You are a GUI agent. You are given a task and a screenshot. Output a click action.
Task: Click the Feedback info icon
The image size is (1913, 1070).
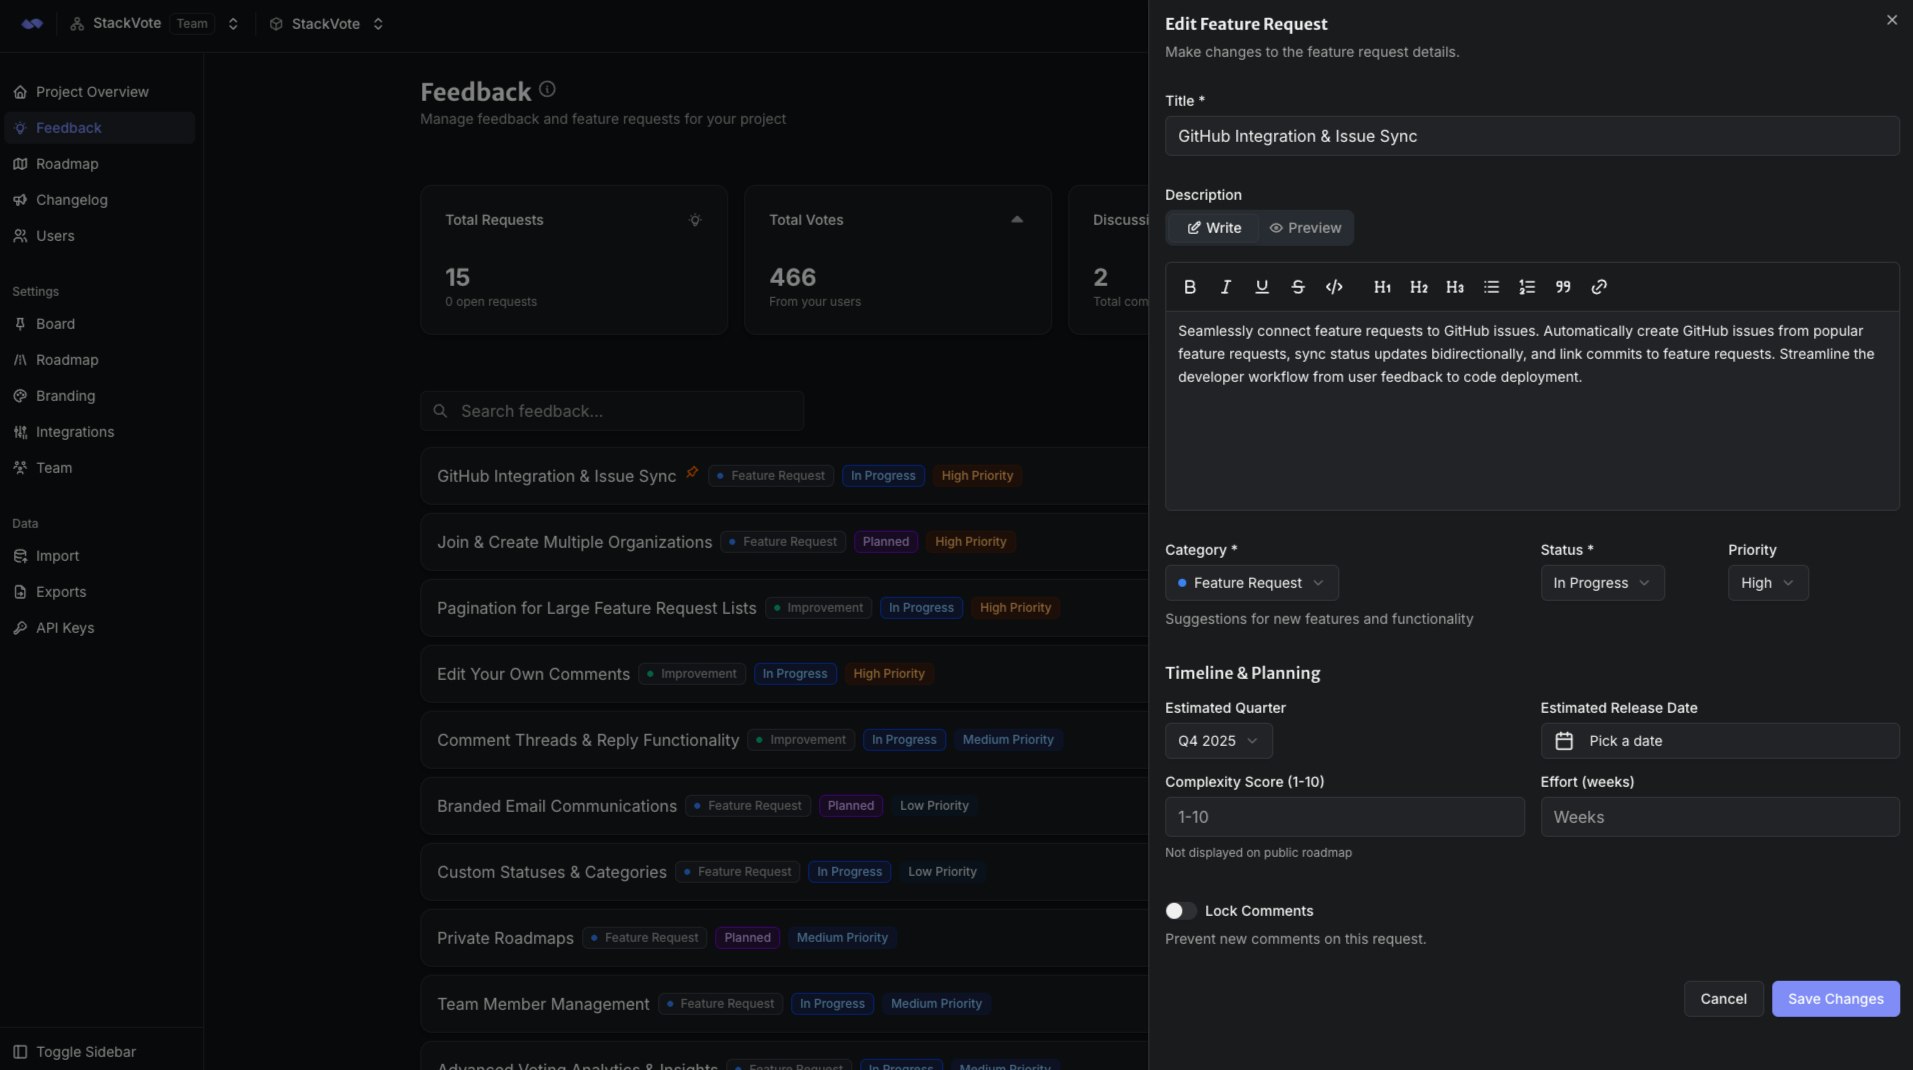click(547, 89)
